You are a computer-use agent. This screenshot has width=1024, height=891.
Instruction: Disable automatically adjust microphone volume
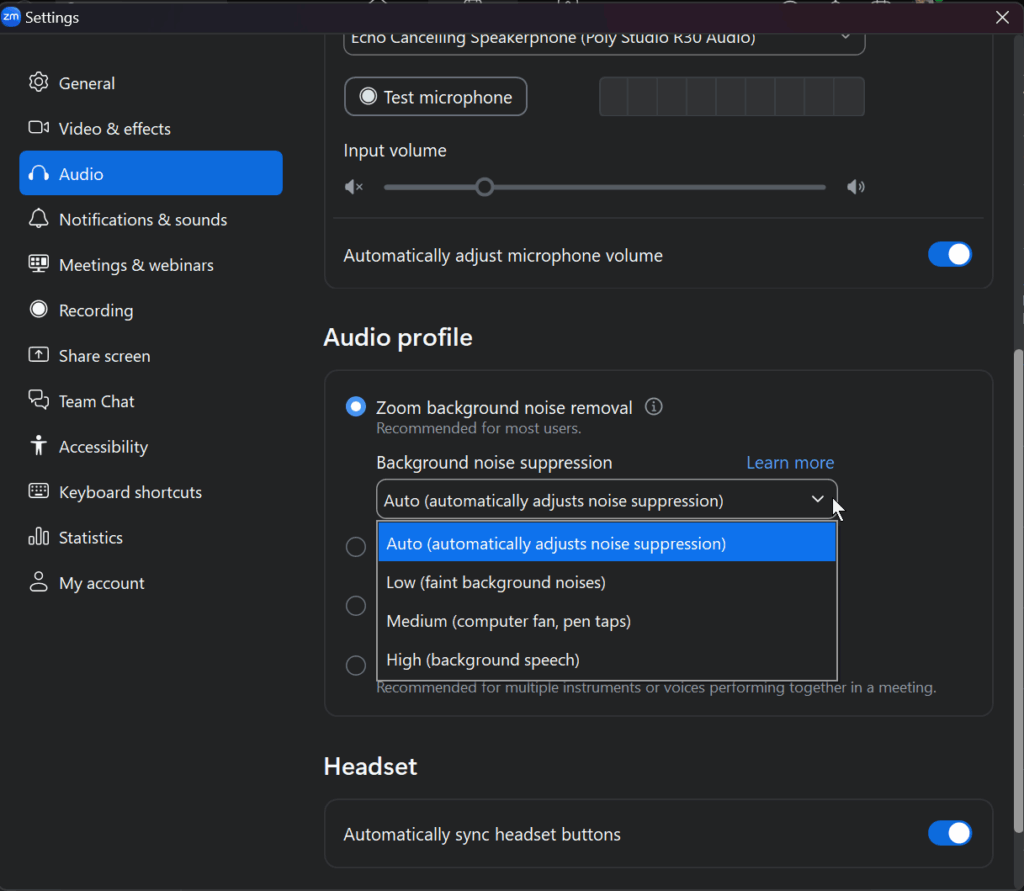point(949,255)
